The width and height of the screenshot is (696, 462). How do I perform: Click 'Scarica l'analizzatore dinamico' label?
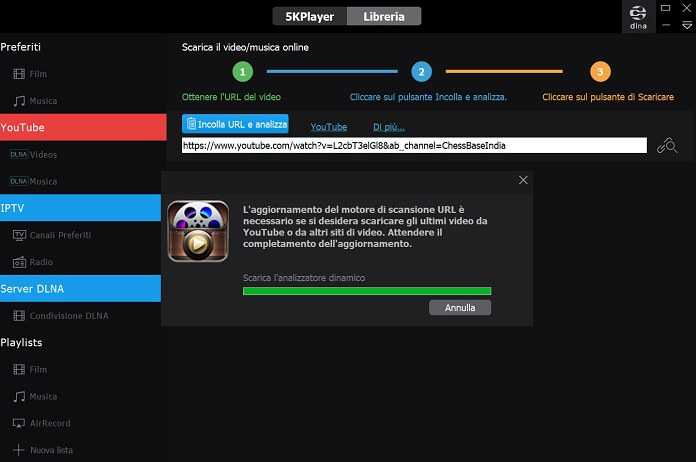click(304, 278)
